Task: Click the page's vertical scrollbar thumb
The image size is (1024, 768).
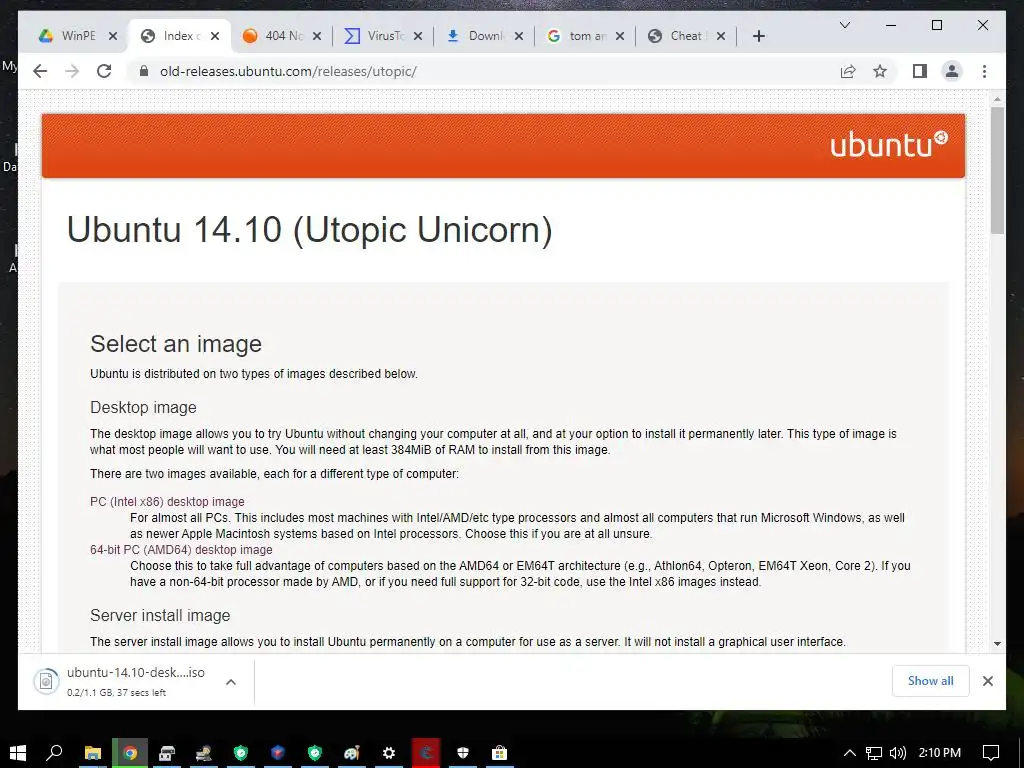Action: pyautogui.click(x=997, y=170)
